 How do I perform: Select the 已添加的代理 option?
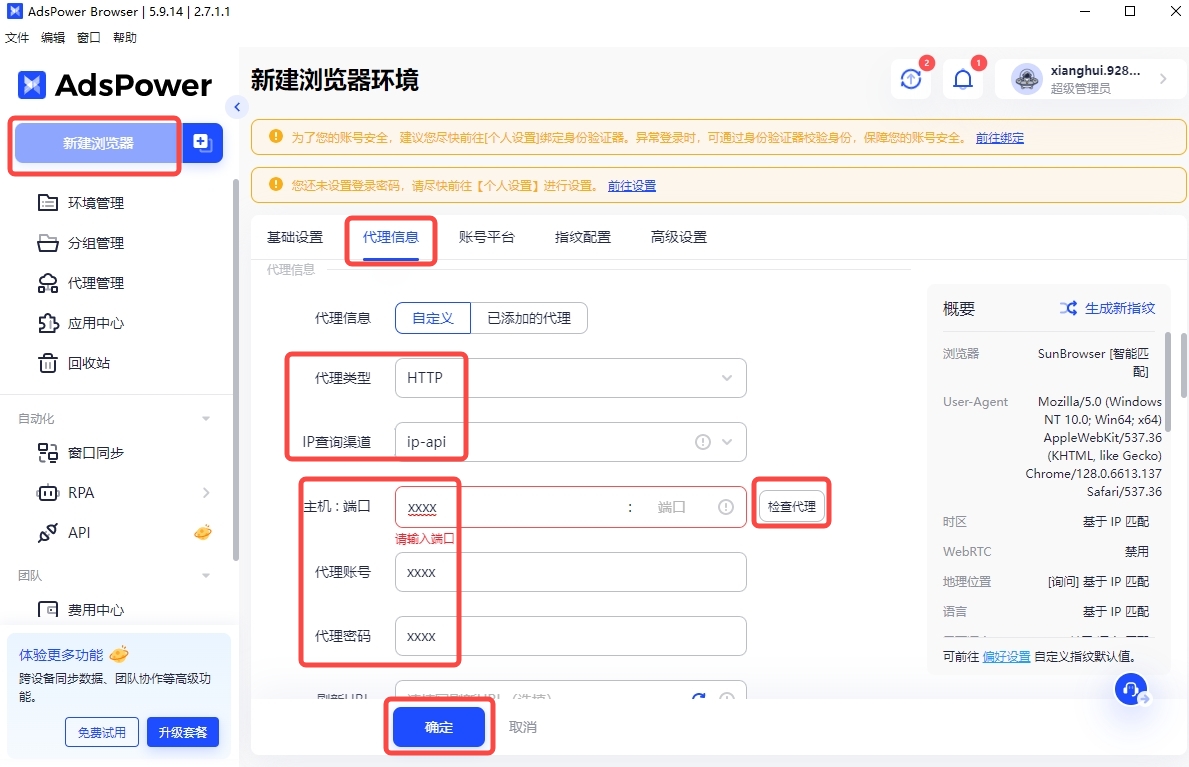[529, 318]
